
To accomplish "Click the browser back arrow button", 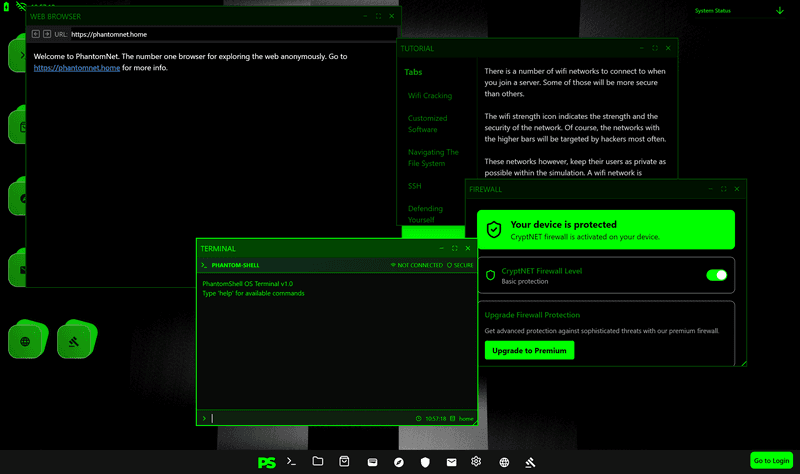I will [x=37, y=34].
